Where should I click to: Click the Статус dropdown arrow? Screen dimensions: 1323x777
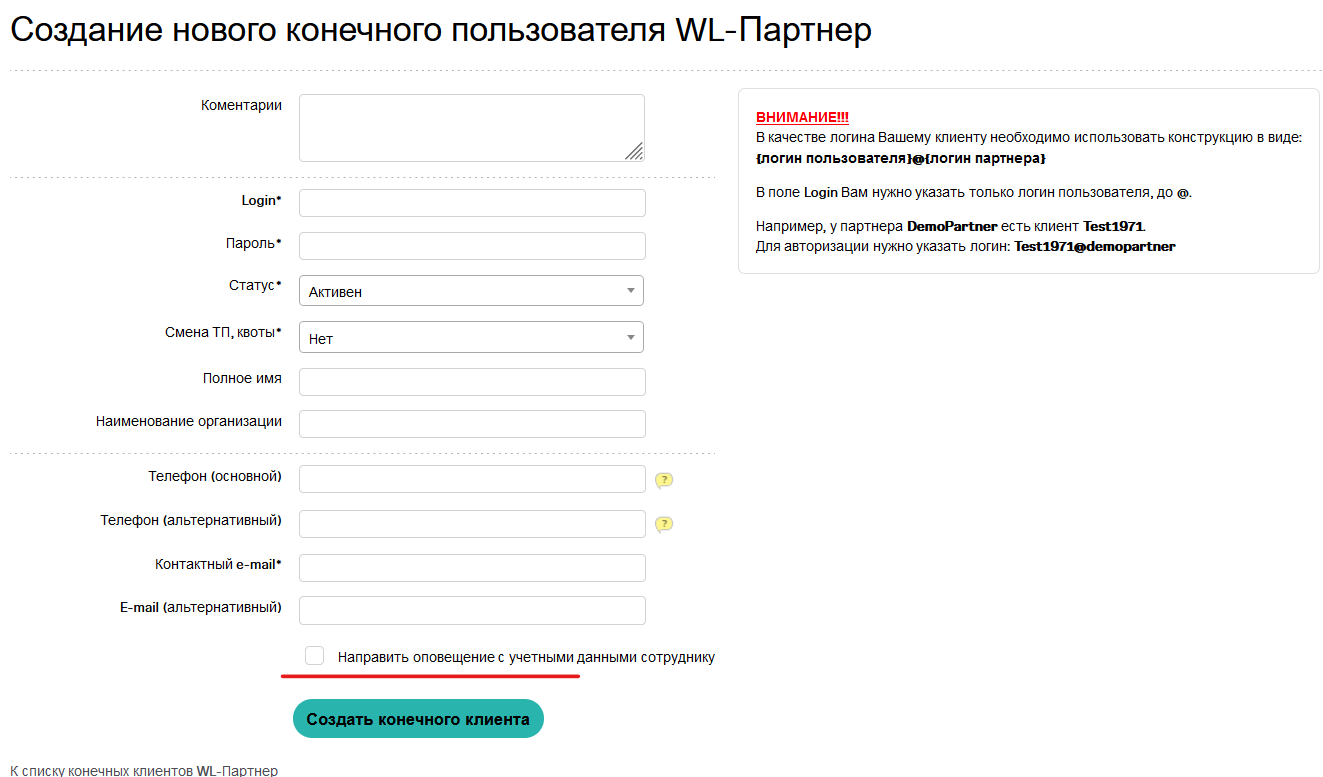tap(630, 291)
